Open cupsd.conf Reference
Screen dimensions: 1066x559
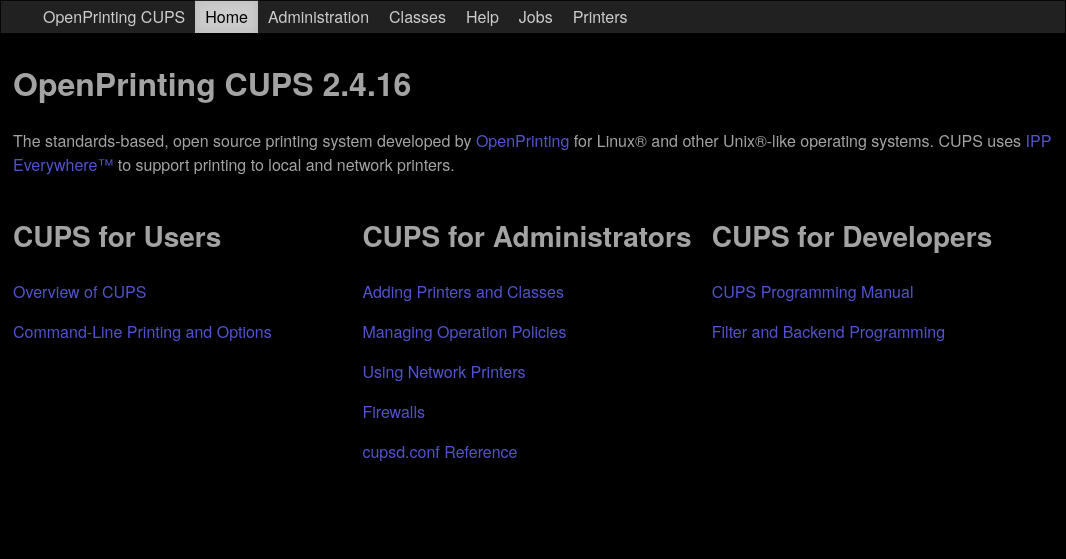[x=440, y=453]
